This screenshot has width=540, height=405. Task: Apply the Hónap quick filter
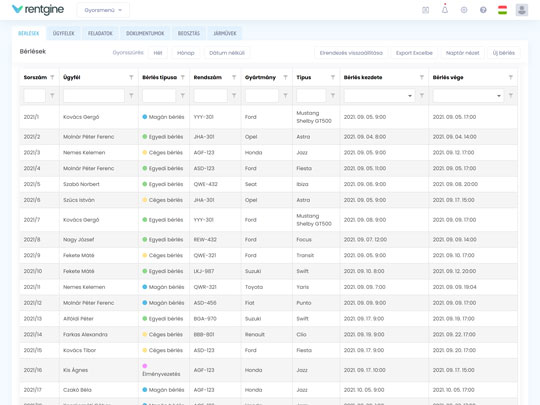186,53
